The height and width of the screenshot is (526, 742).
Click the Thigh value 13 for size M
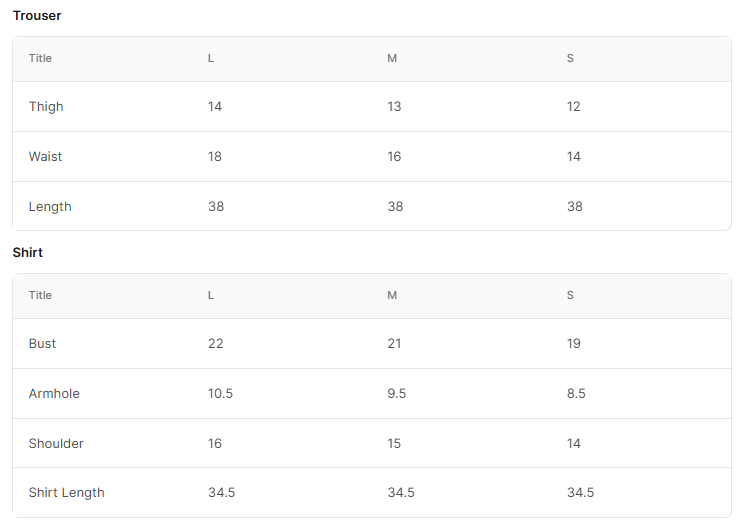click(x=394, y=106)
